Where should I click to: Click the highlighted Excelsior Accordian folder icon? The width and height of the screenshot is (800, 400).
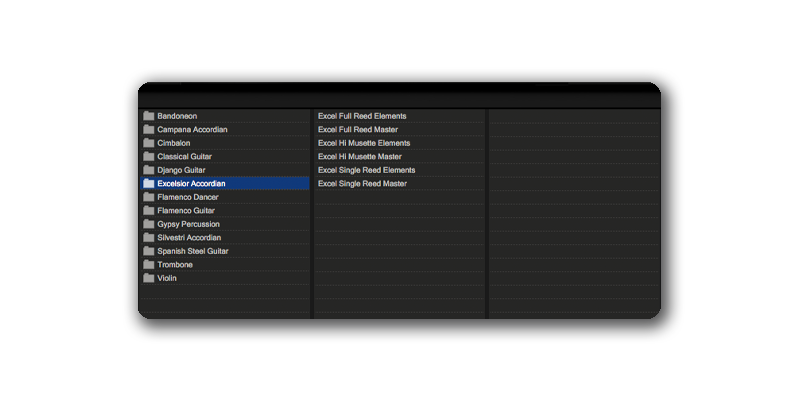[148, 184]
